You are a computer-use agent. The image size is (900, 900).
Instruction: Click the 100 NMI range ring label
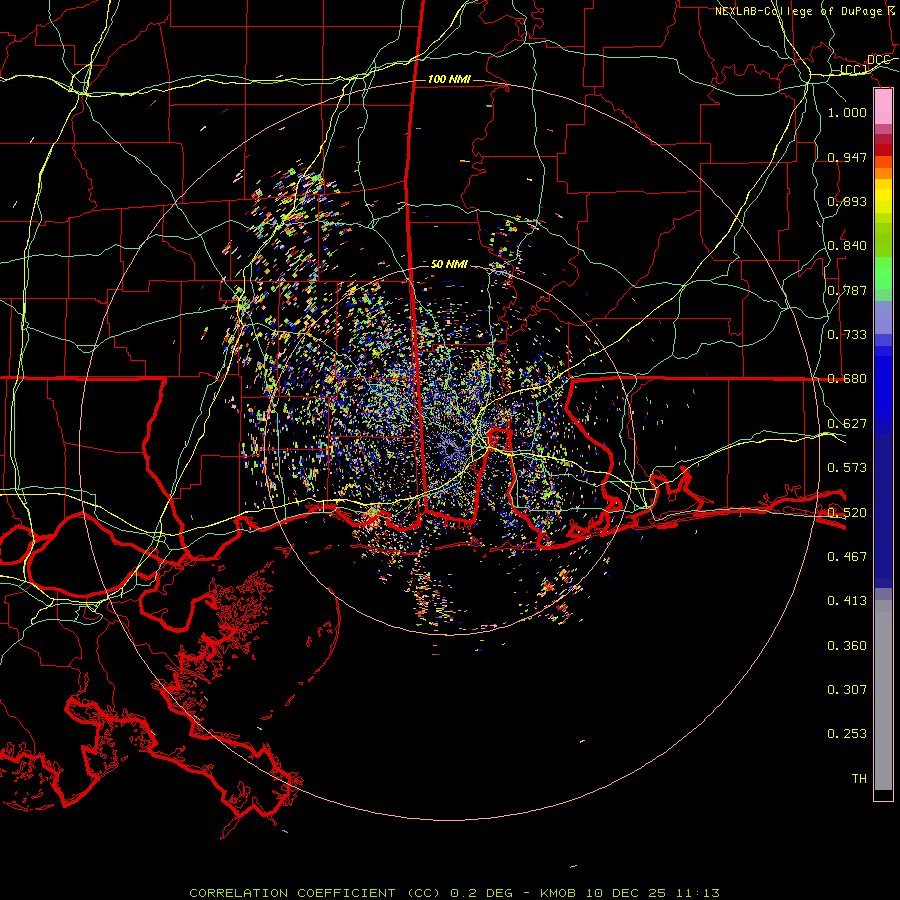point(449,79)
